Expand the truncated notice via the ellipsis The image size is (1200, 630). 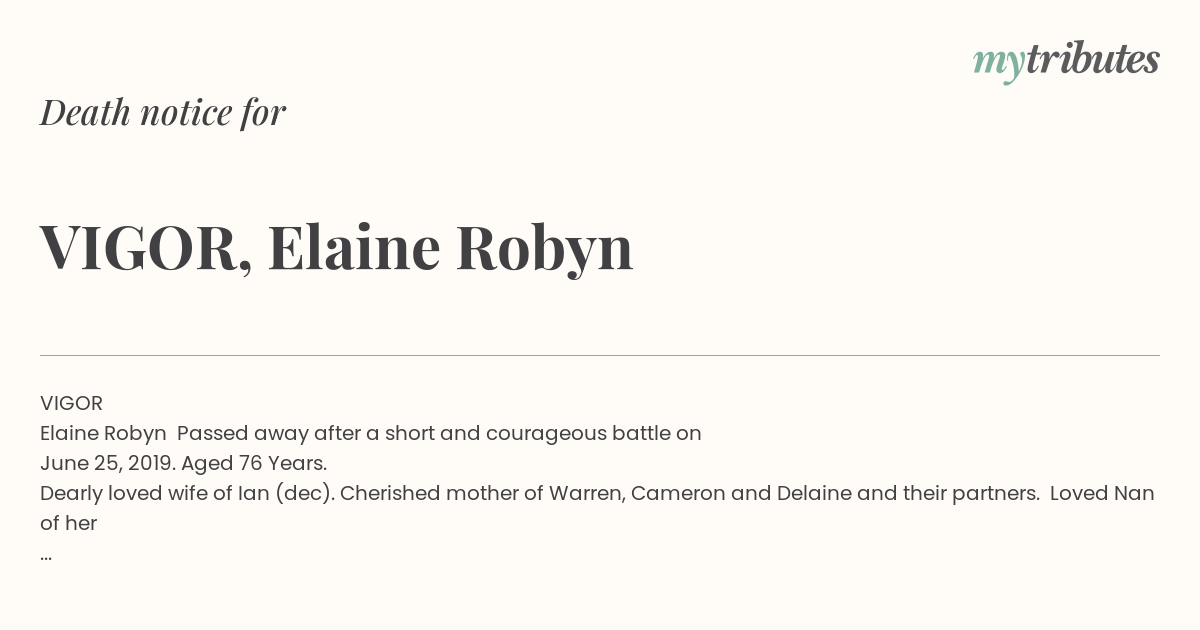coord(46,556)
